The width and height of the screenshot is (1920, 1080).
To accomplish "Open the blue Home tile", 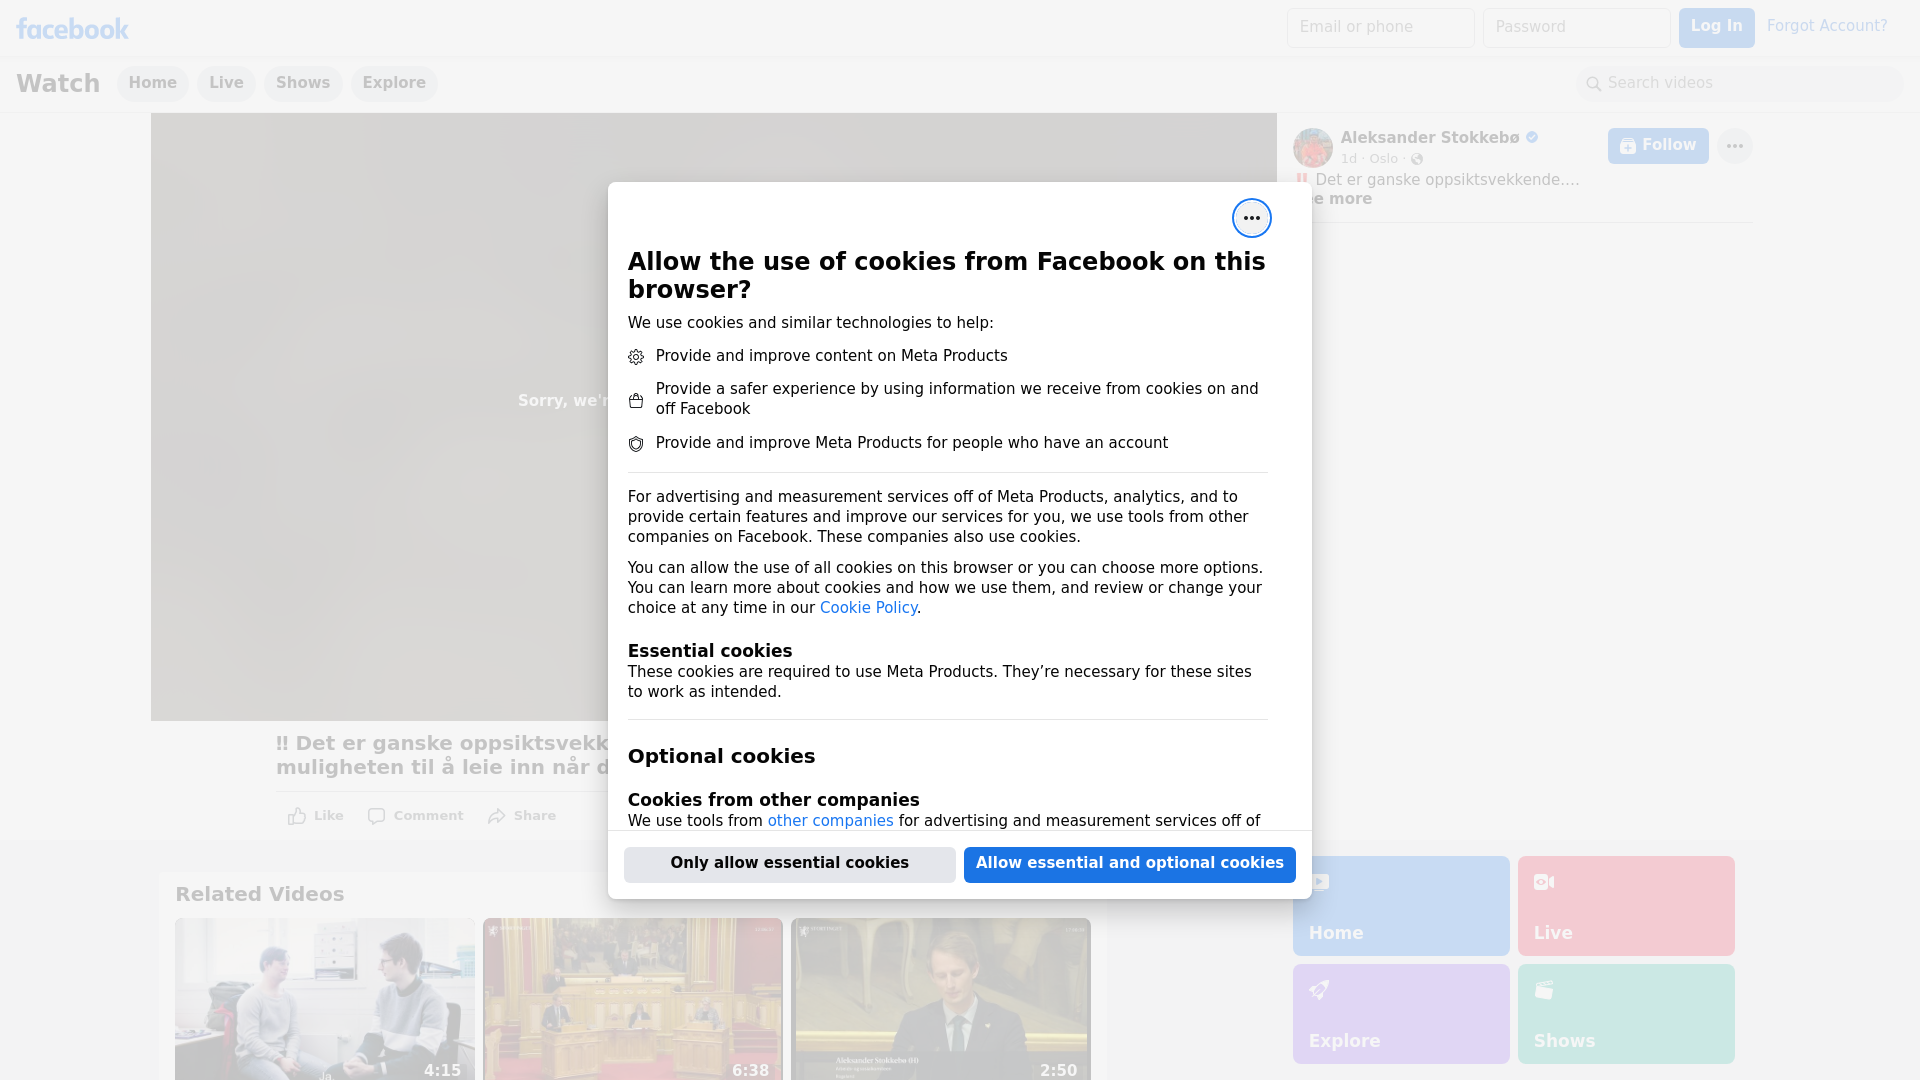I will pyautogui.click(x=1401, y=906).
